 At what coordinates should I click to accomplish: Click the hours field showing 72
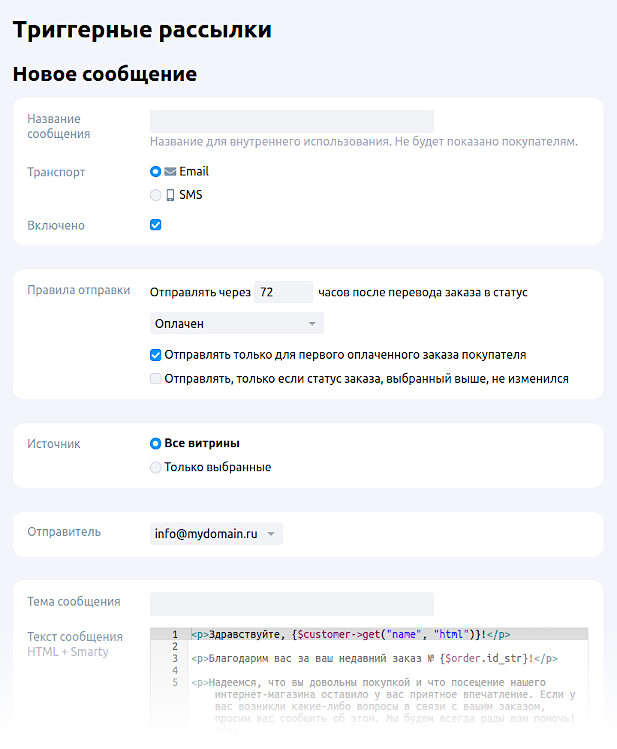[x=283, y=292]
